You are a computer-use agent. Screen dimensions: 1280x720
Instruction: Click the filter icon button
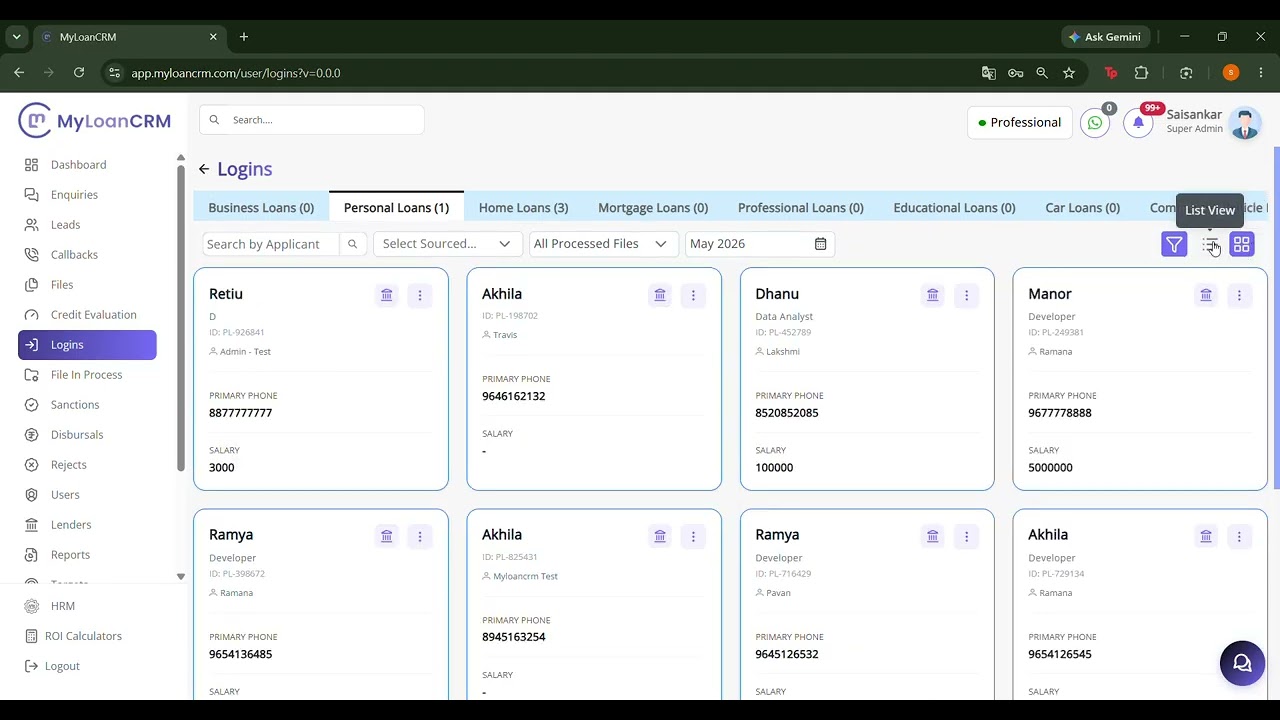[1174, 244]
